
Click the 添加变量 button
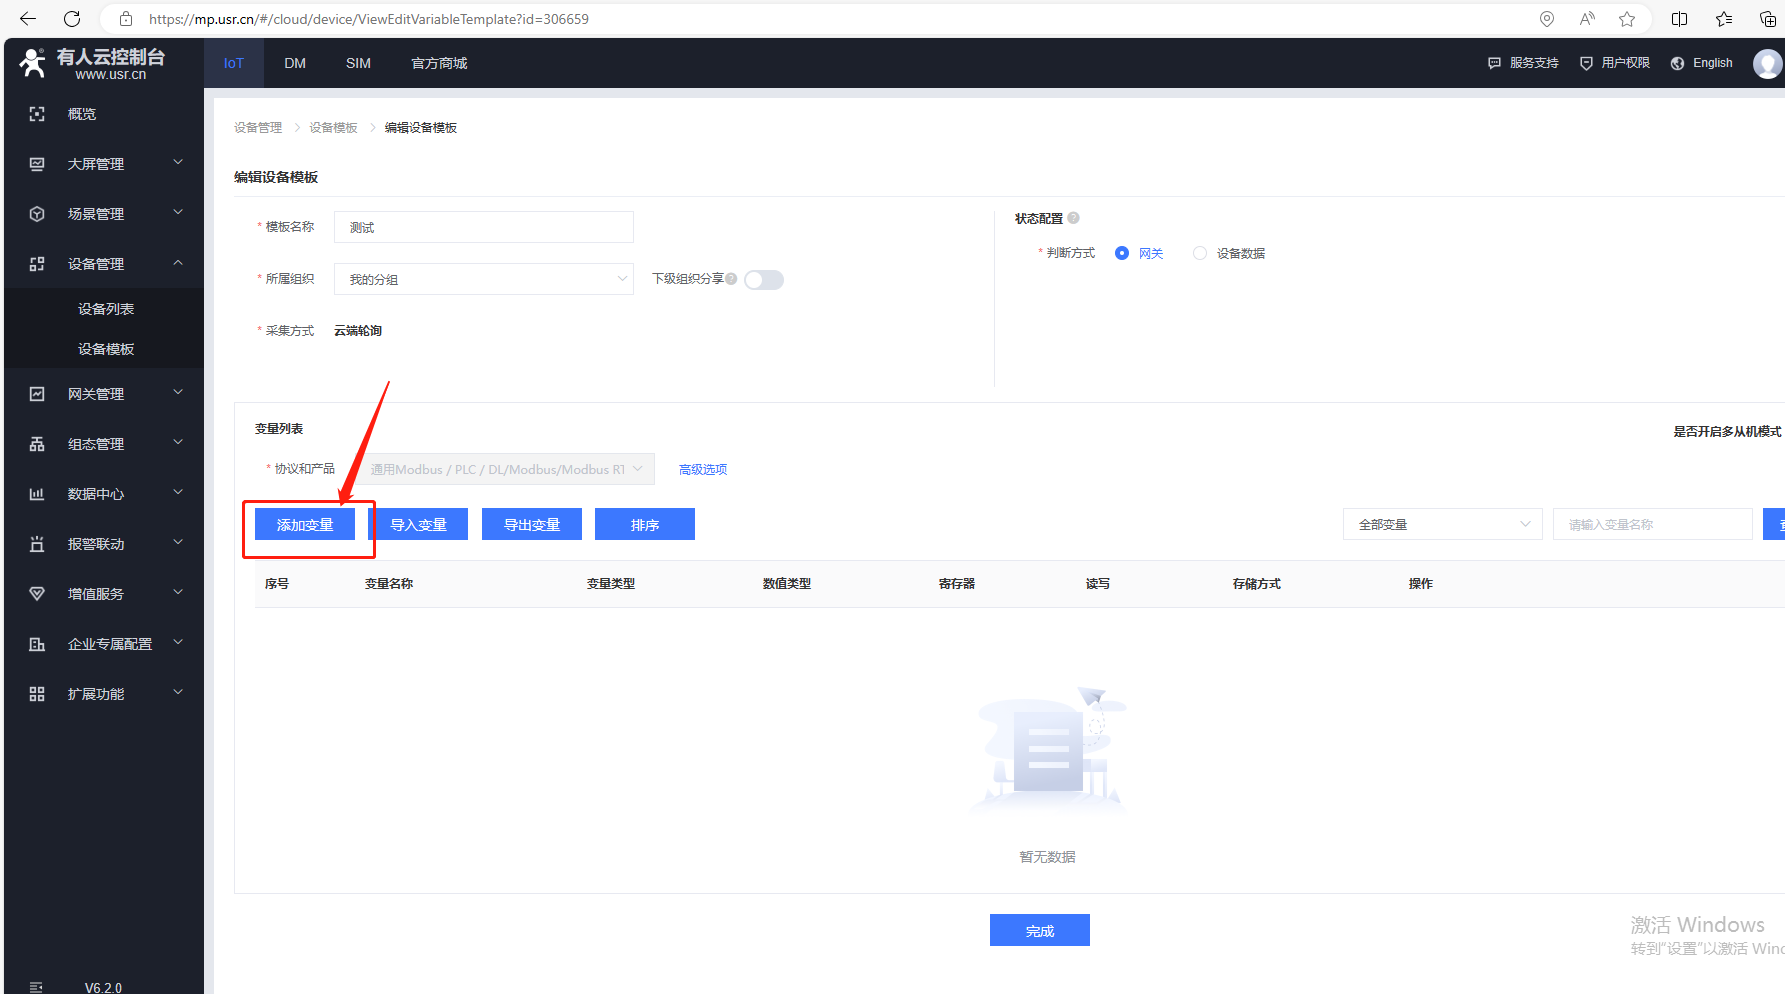[x=305, y=525]
